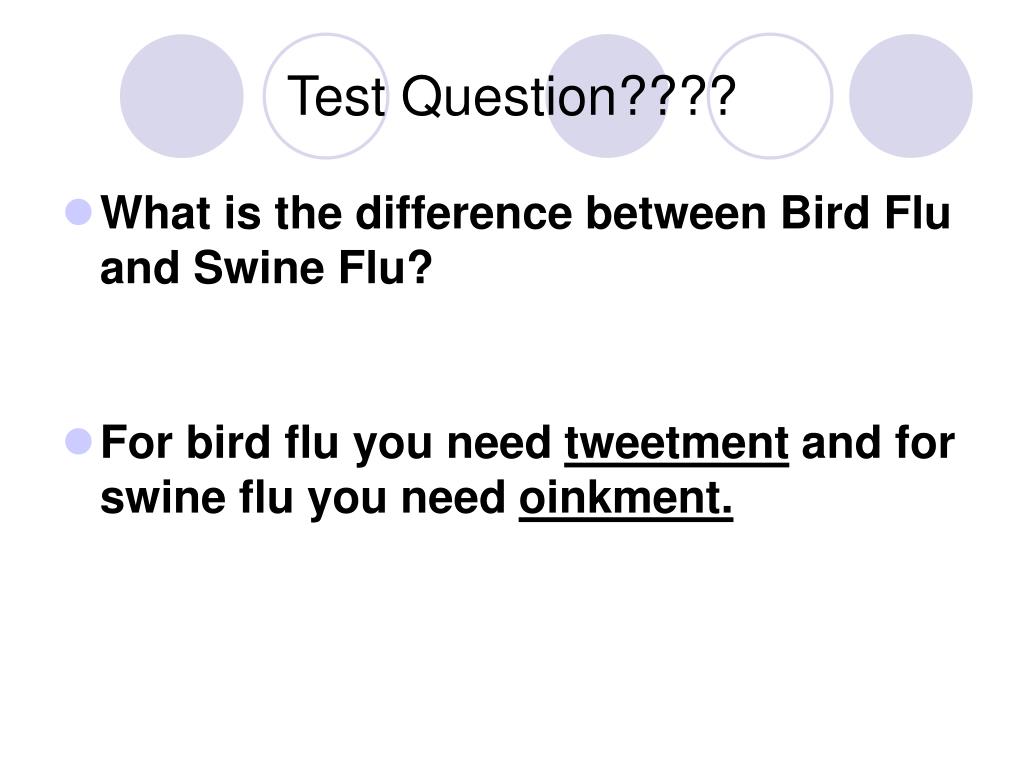Click the underlined word 'tweetment'

click(677, 444)
